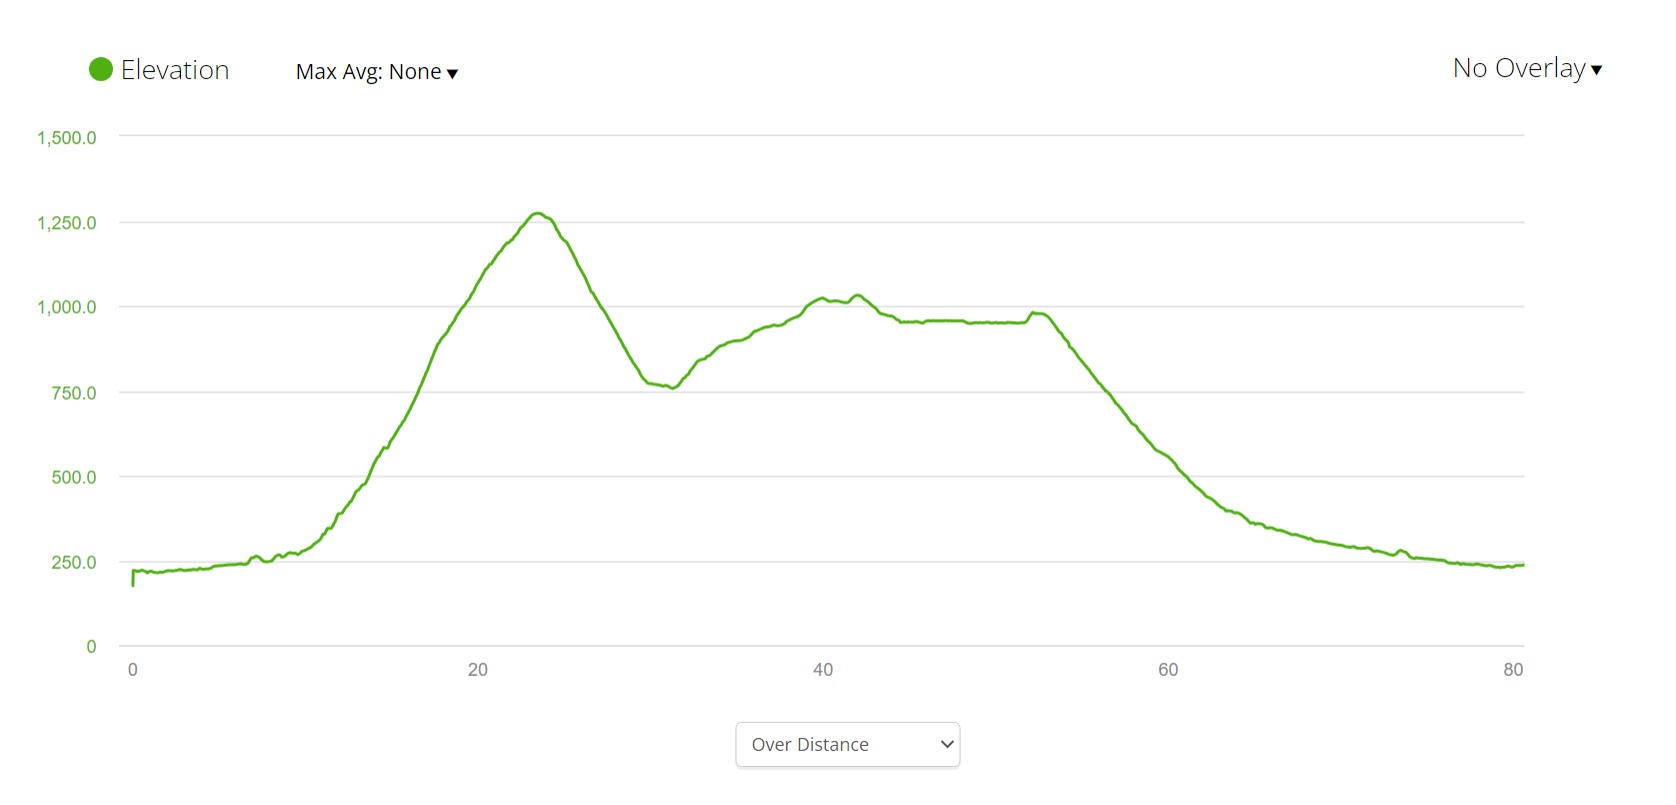Click the arrow beside Max Avg: None
This screenshot has height=805, width=1676.
click(x=452, y=73)
